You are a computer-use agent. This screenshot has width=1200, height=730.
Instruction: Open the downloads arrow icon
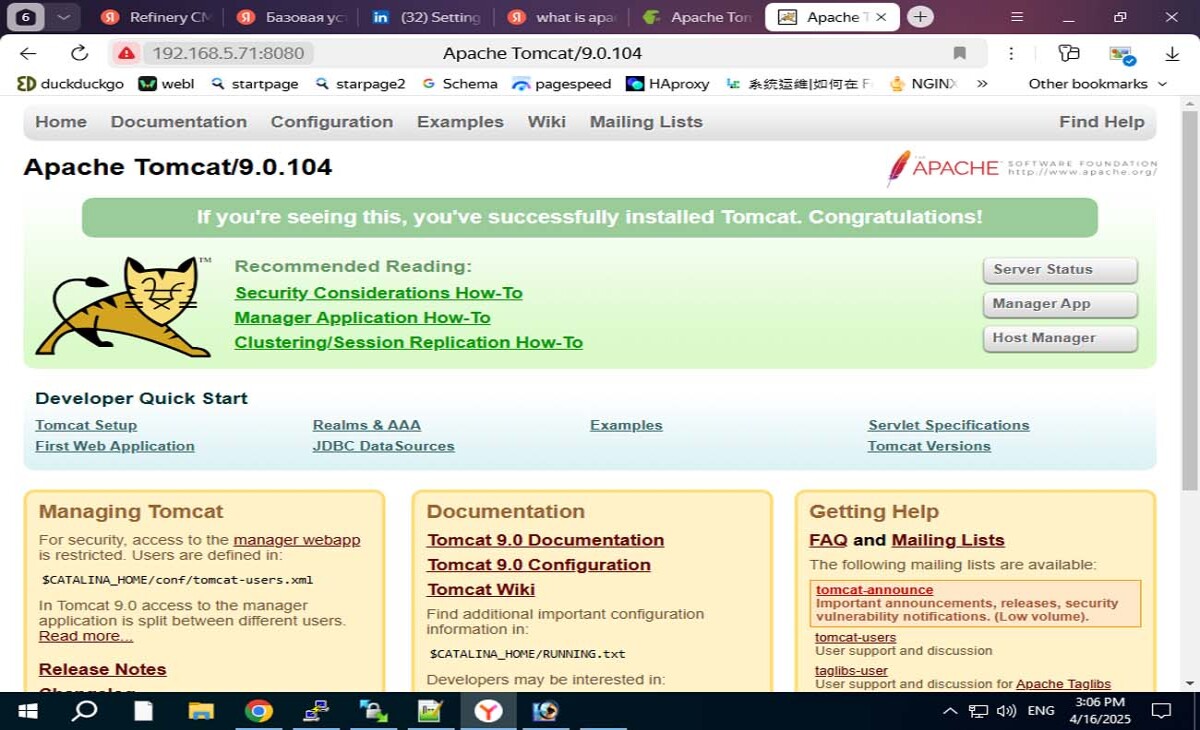[1172, 54]
